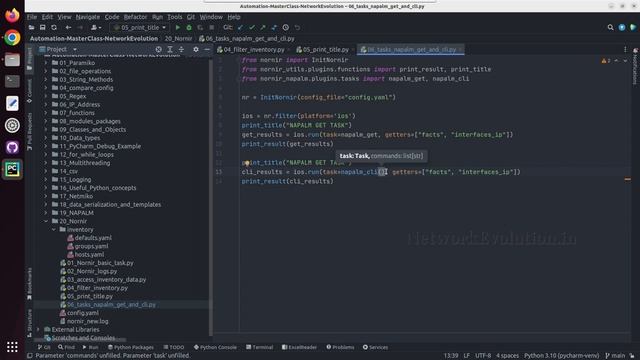Save all files with the disk icon

[42, 27]
